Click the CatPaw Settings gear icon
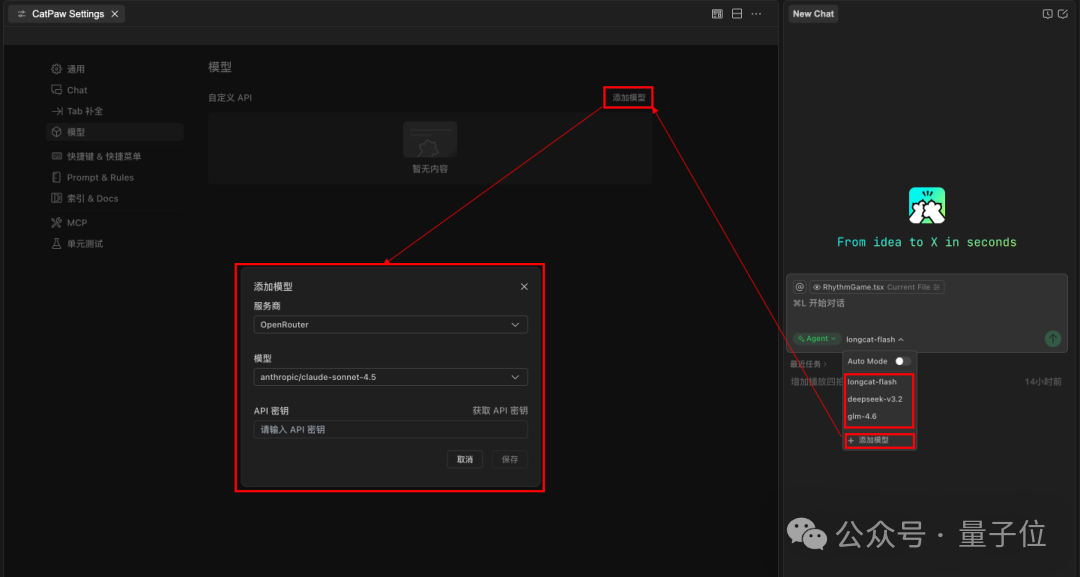1080x577 pixels. click(20, 13)
